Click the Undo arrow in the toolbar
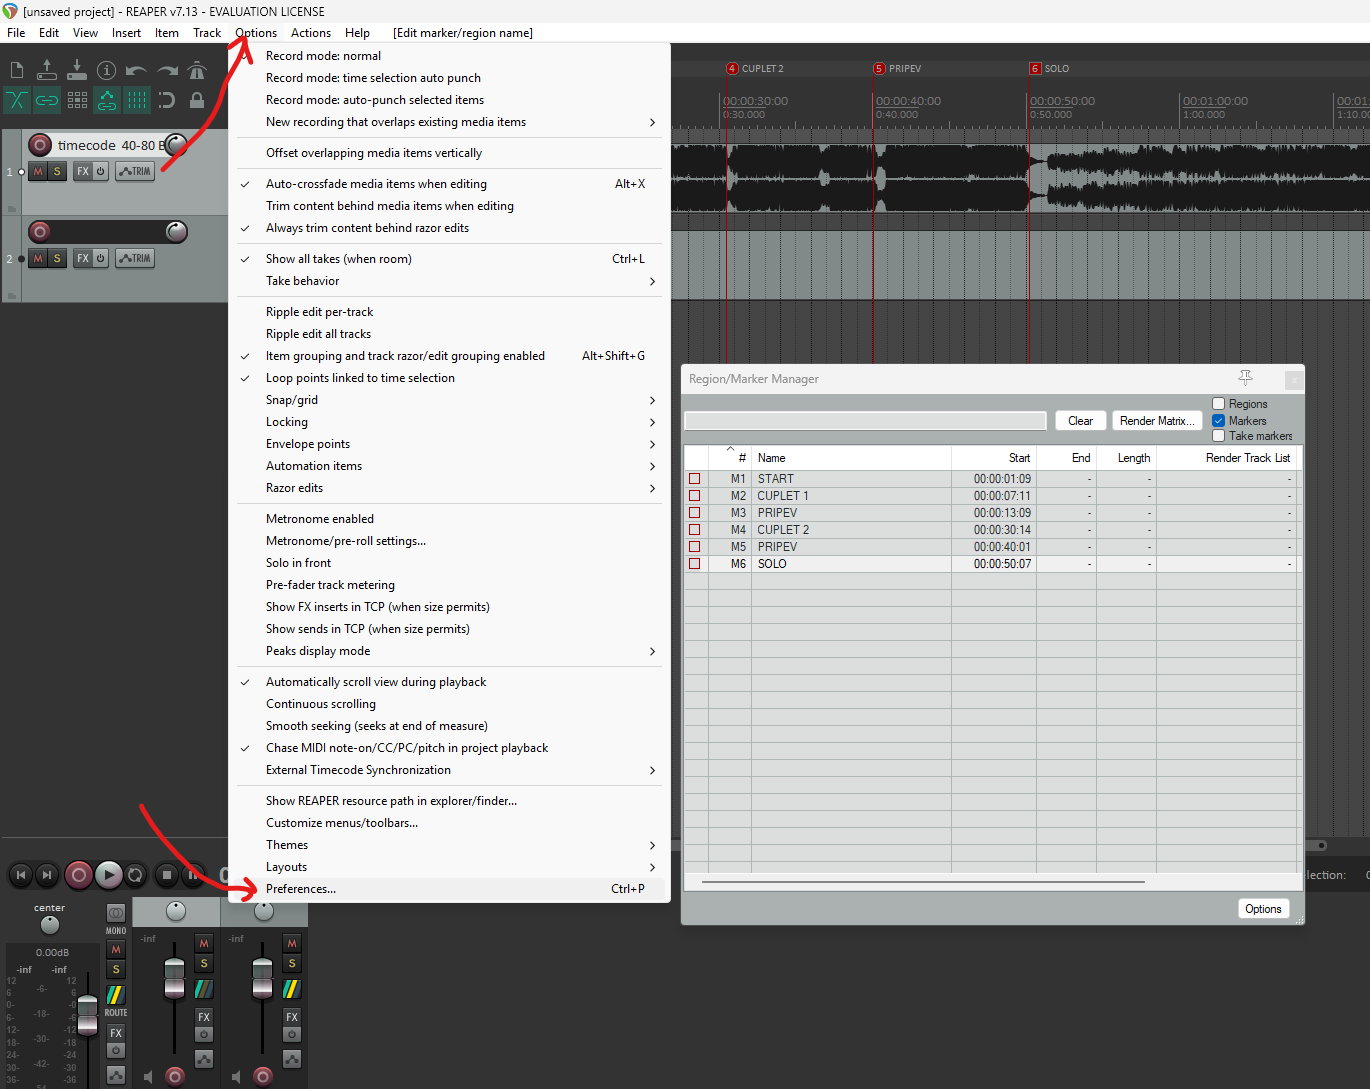Viewport: 1370px width, 1089px height. [x=137, y=71]
